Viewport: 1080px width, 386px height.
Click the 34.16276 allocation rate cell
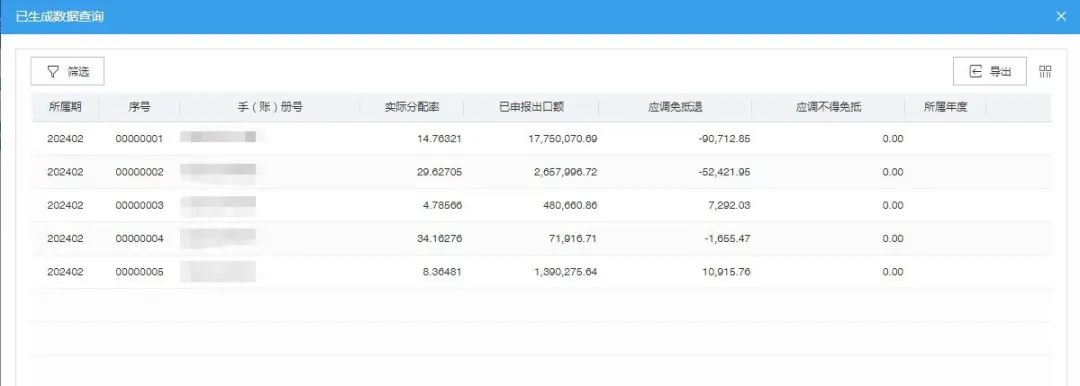click(439, 238)
